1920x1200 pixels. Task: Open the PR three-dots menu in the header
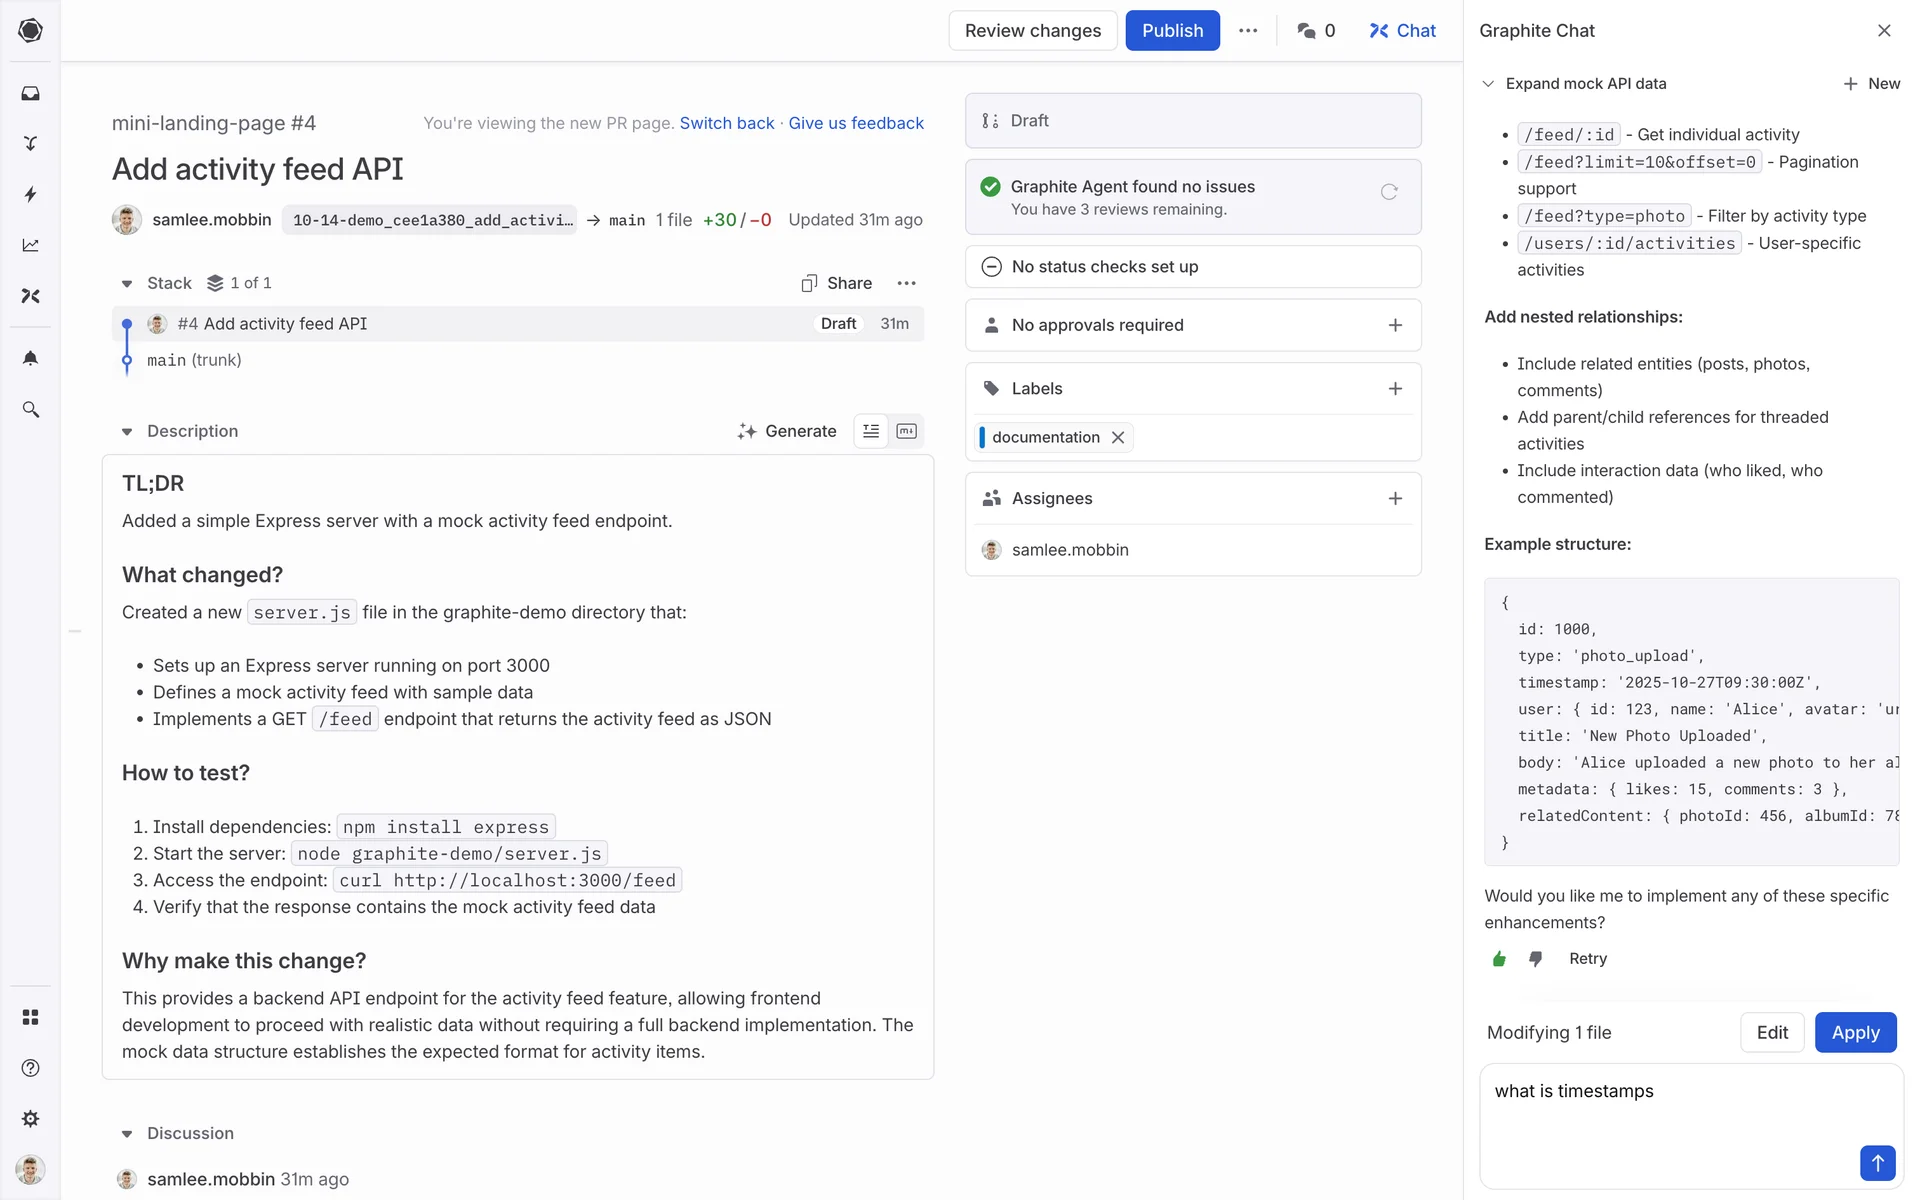(x=1248, y=31)
